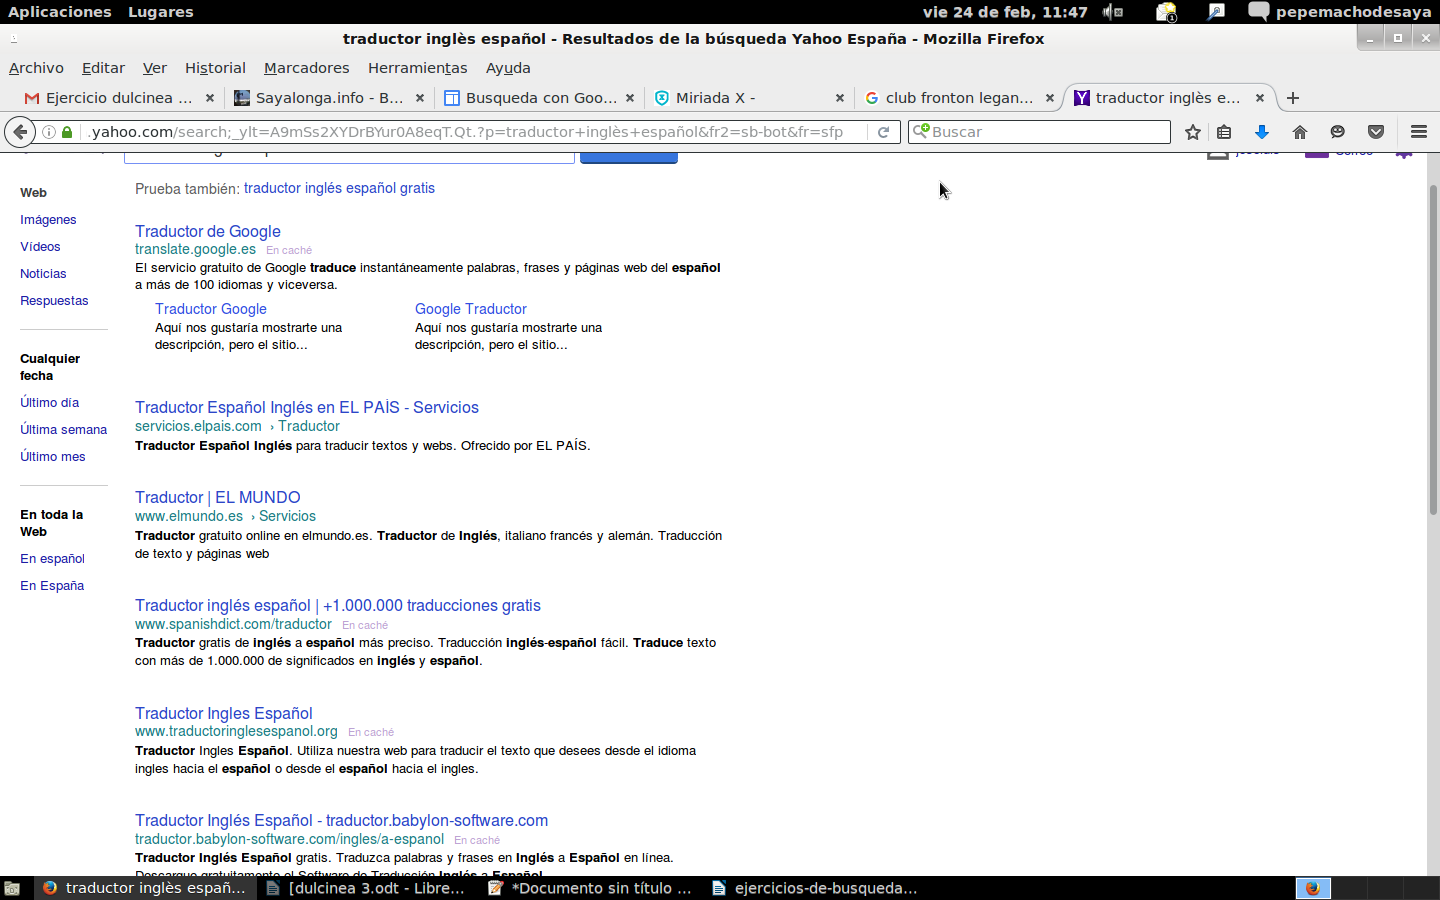Filter results En España
The width and height of the screenshot is (1440, 900).
pos(52,586)
